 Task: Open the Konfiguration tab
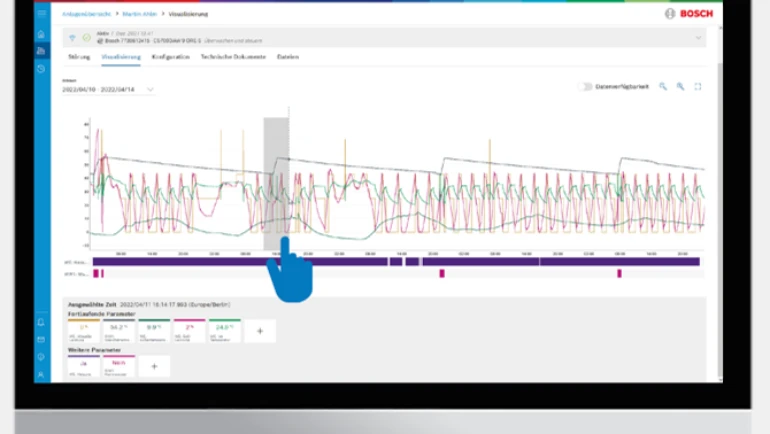171,57
